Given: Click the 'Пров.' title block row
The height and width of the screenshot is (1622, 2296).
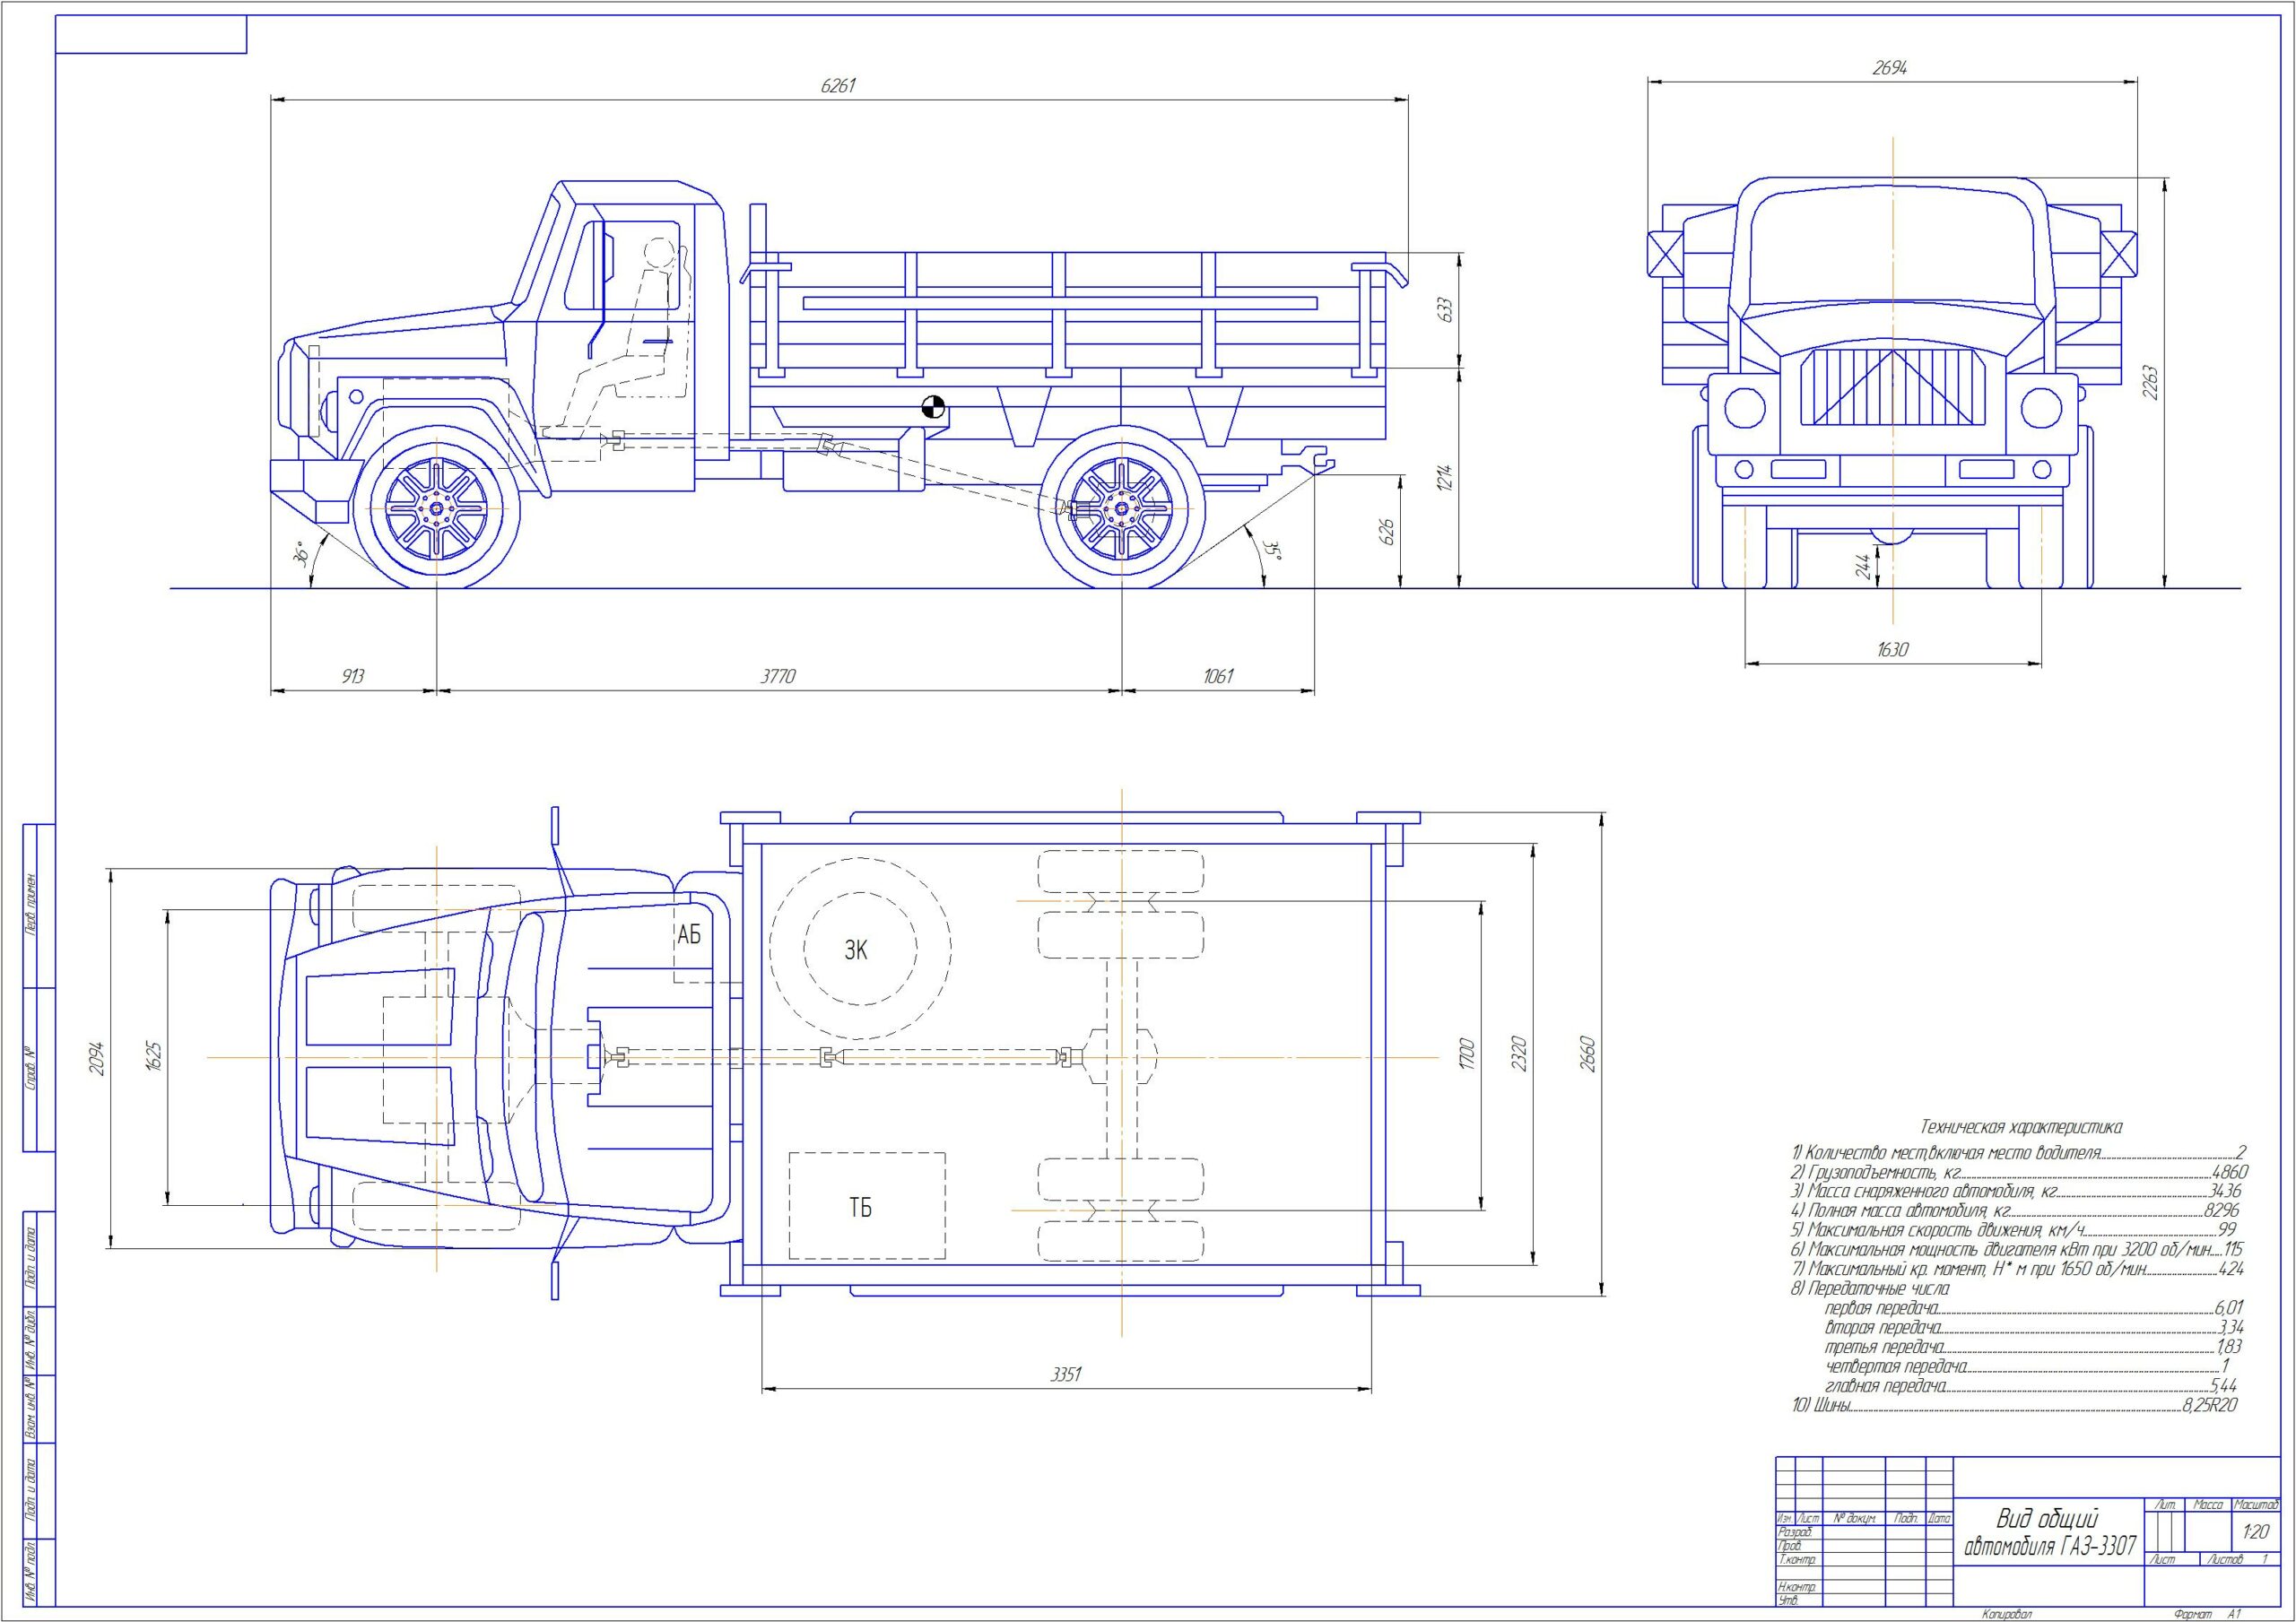Looking at the screenshot, I should pos(1790,1545).
